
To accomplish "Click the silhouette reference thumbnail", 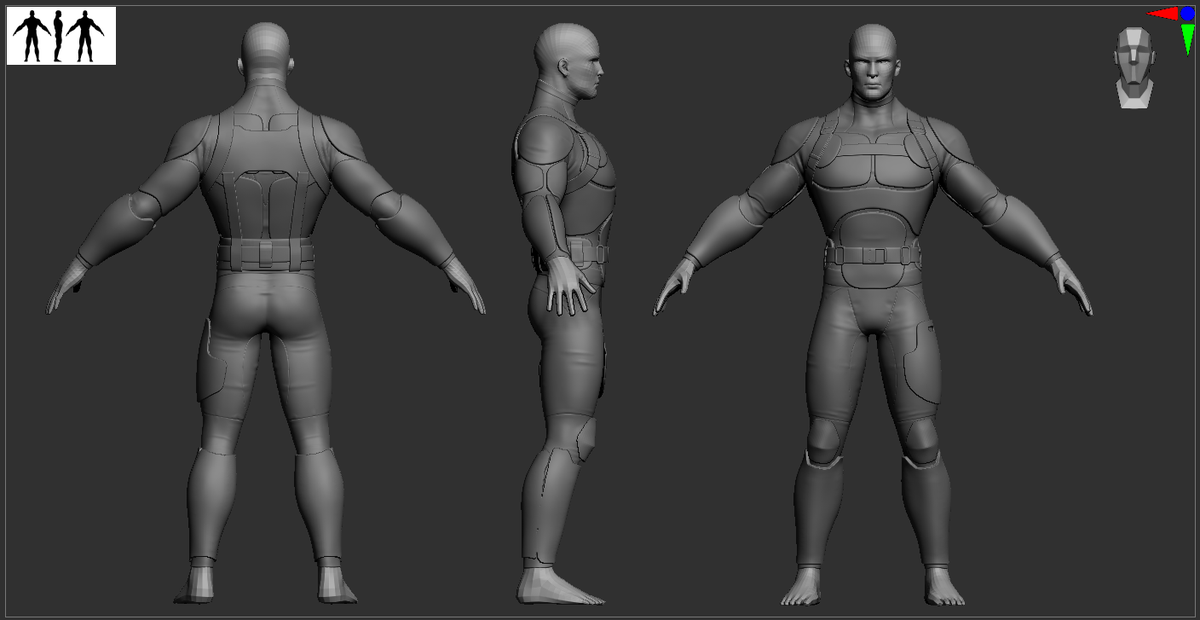I will pyautogui.click(x=61, y=36).
